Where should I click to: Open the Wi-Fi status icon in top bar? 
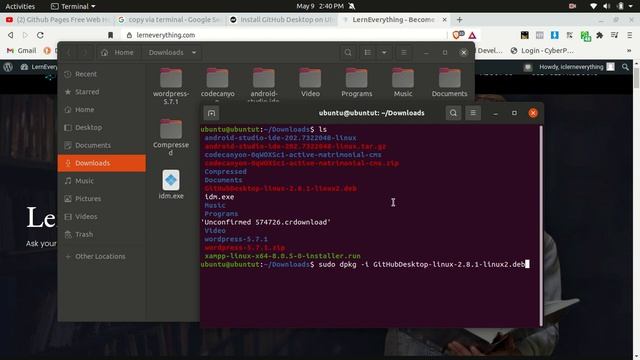tap(593, 6)
